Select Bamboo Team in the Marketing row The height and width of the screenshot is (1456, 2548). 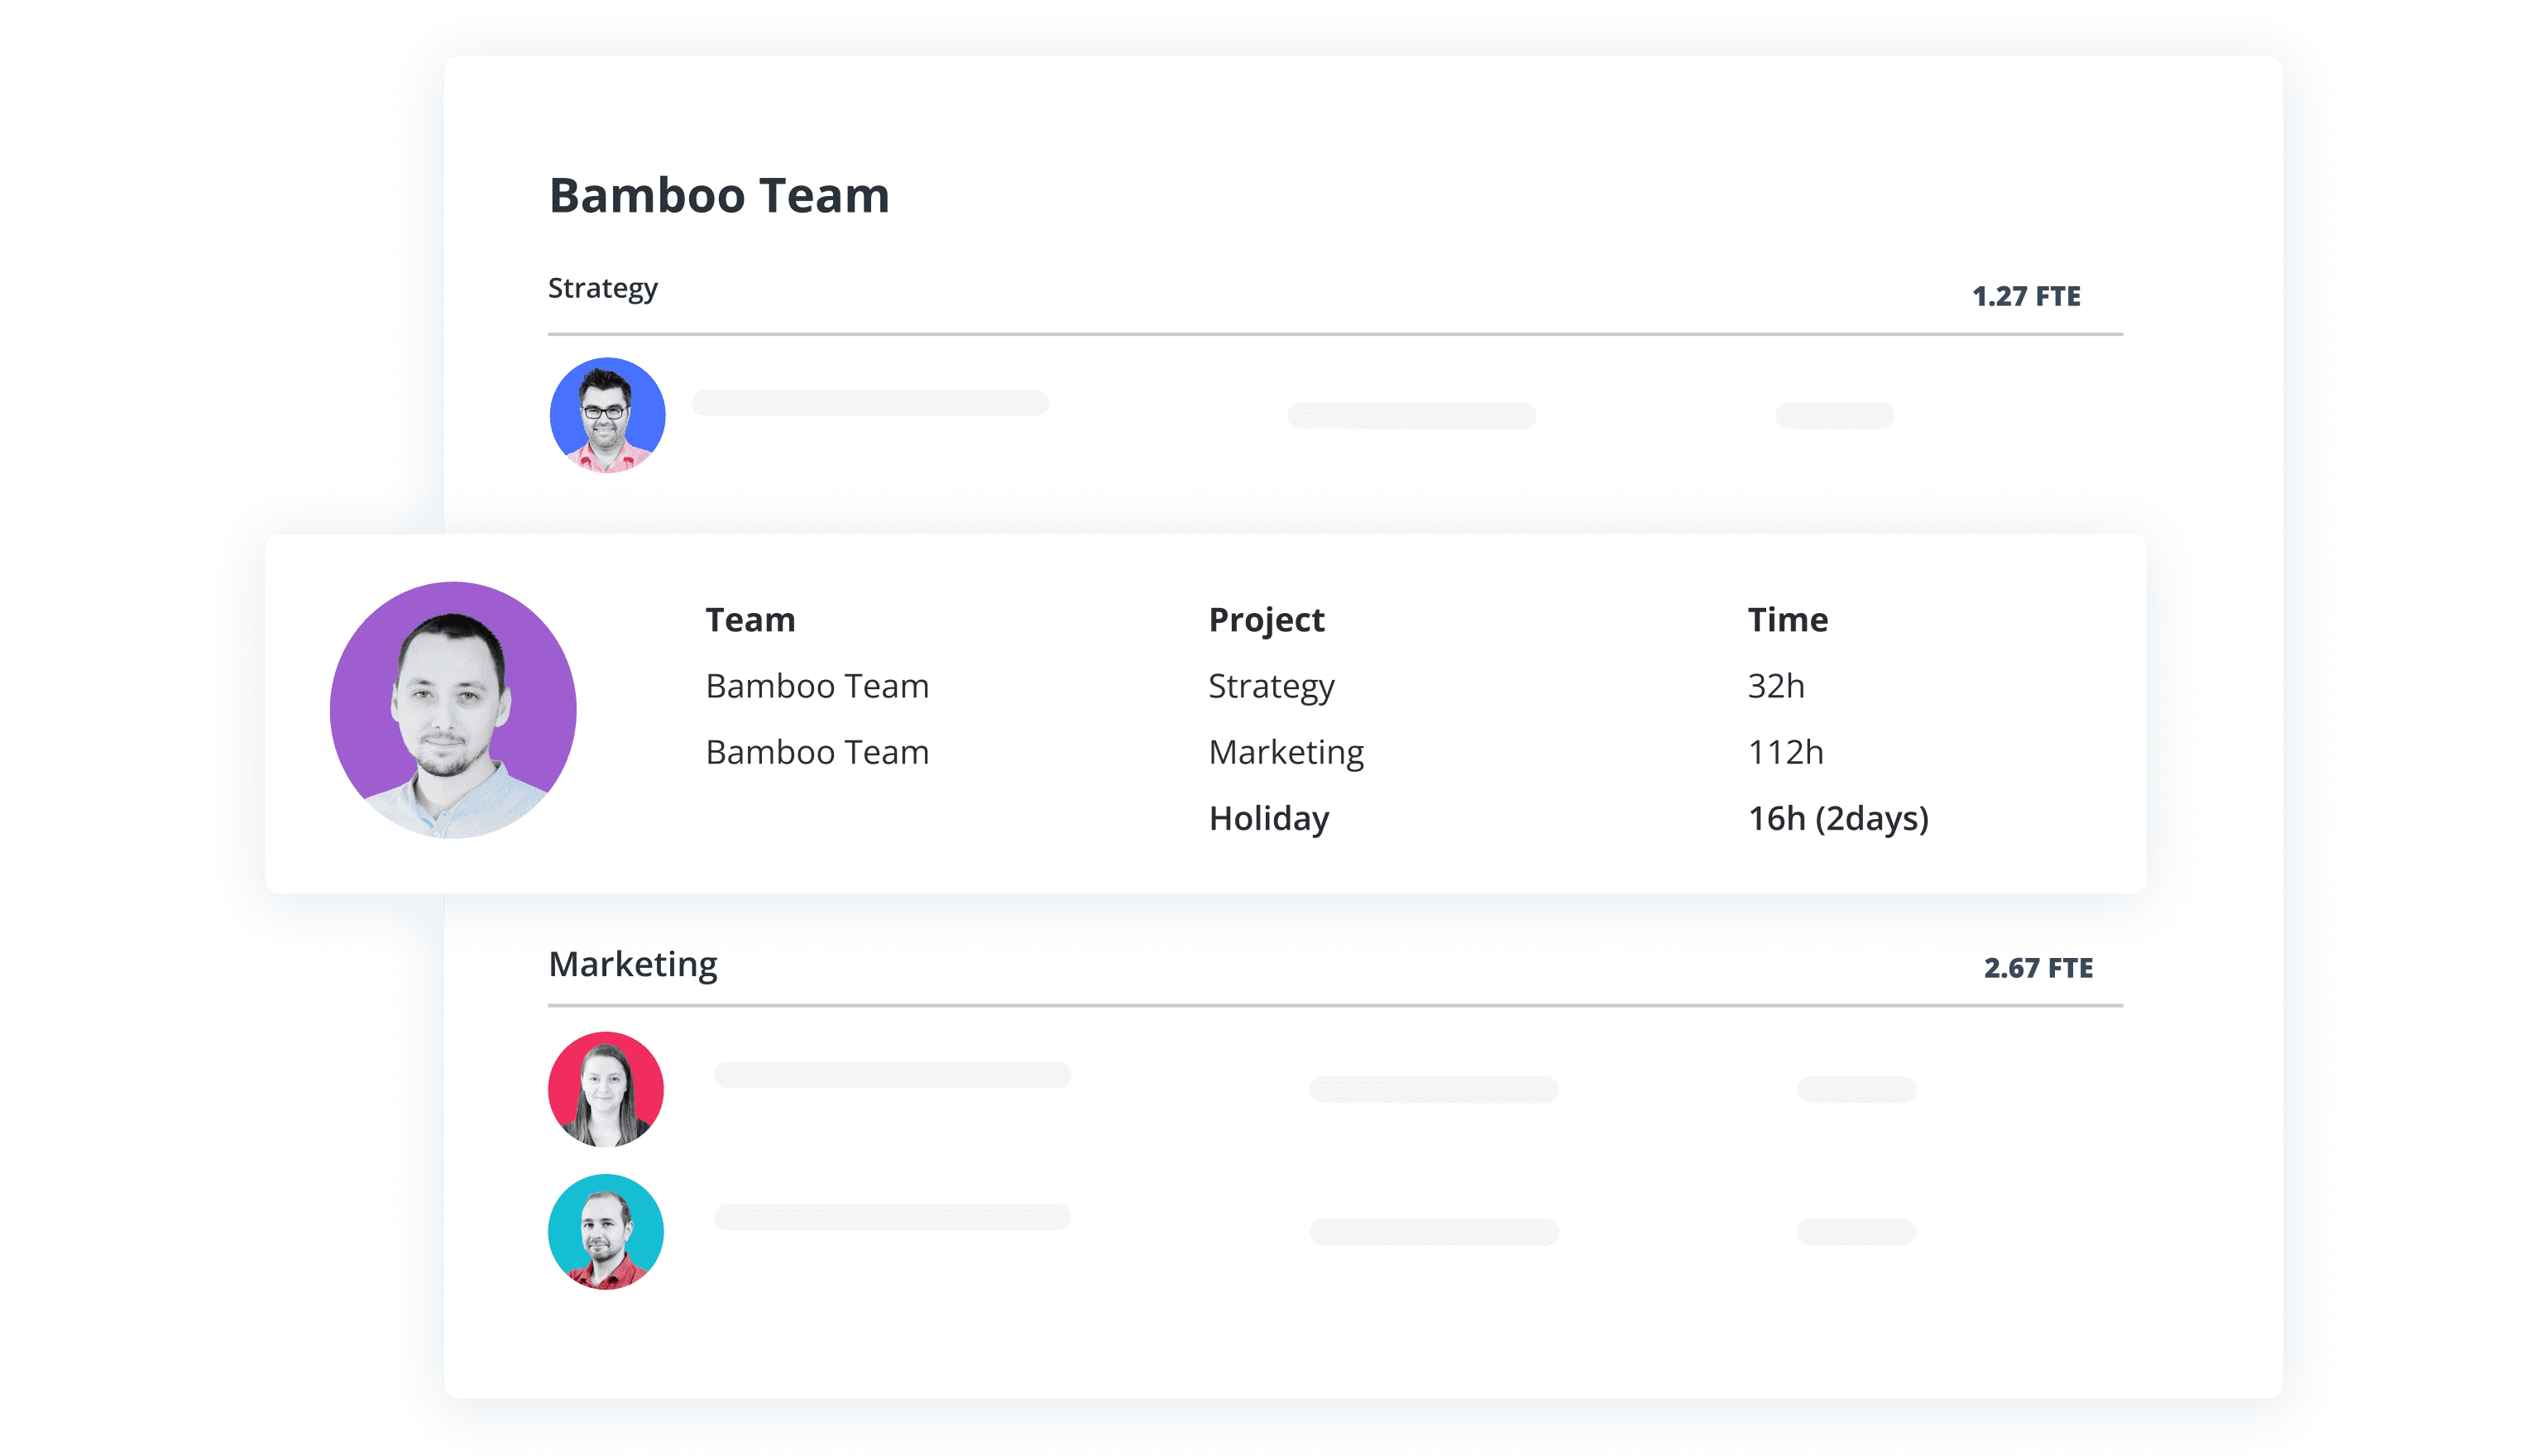817,752
